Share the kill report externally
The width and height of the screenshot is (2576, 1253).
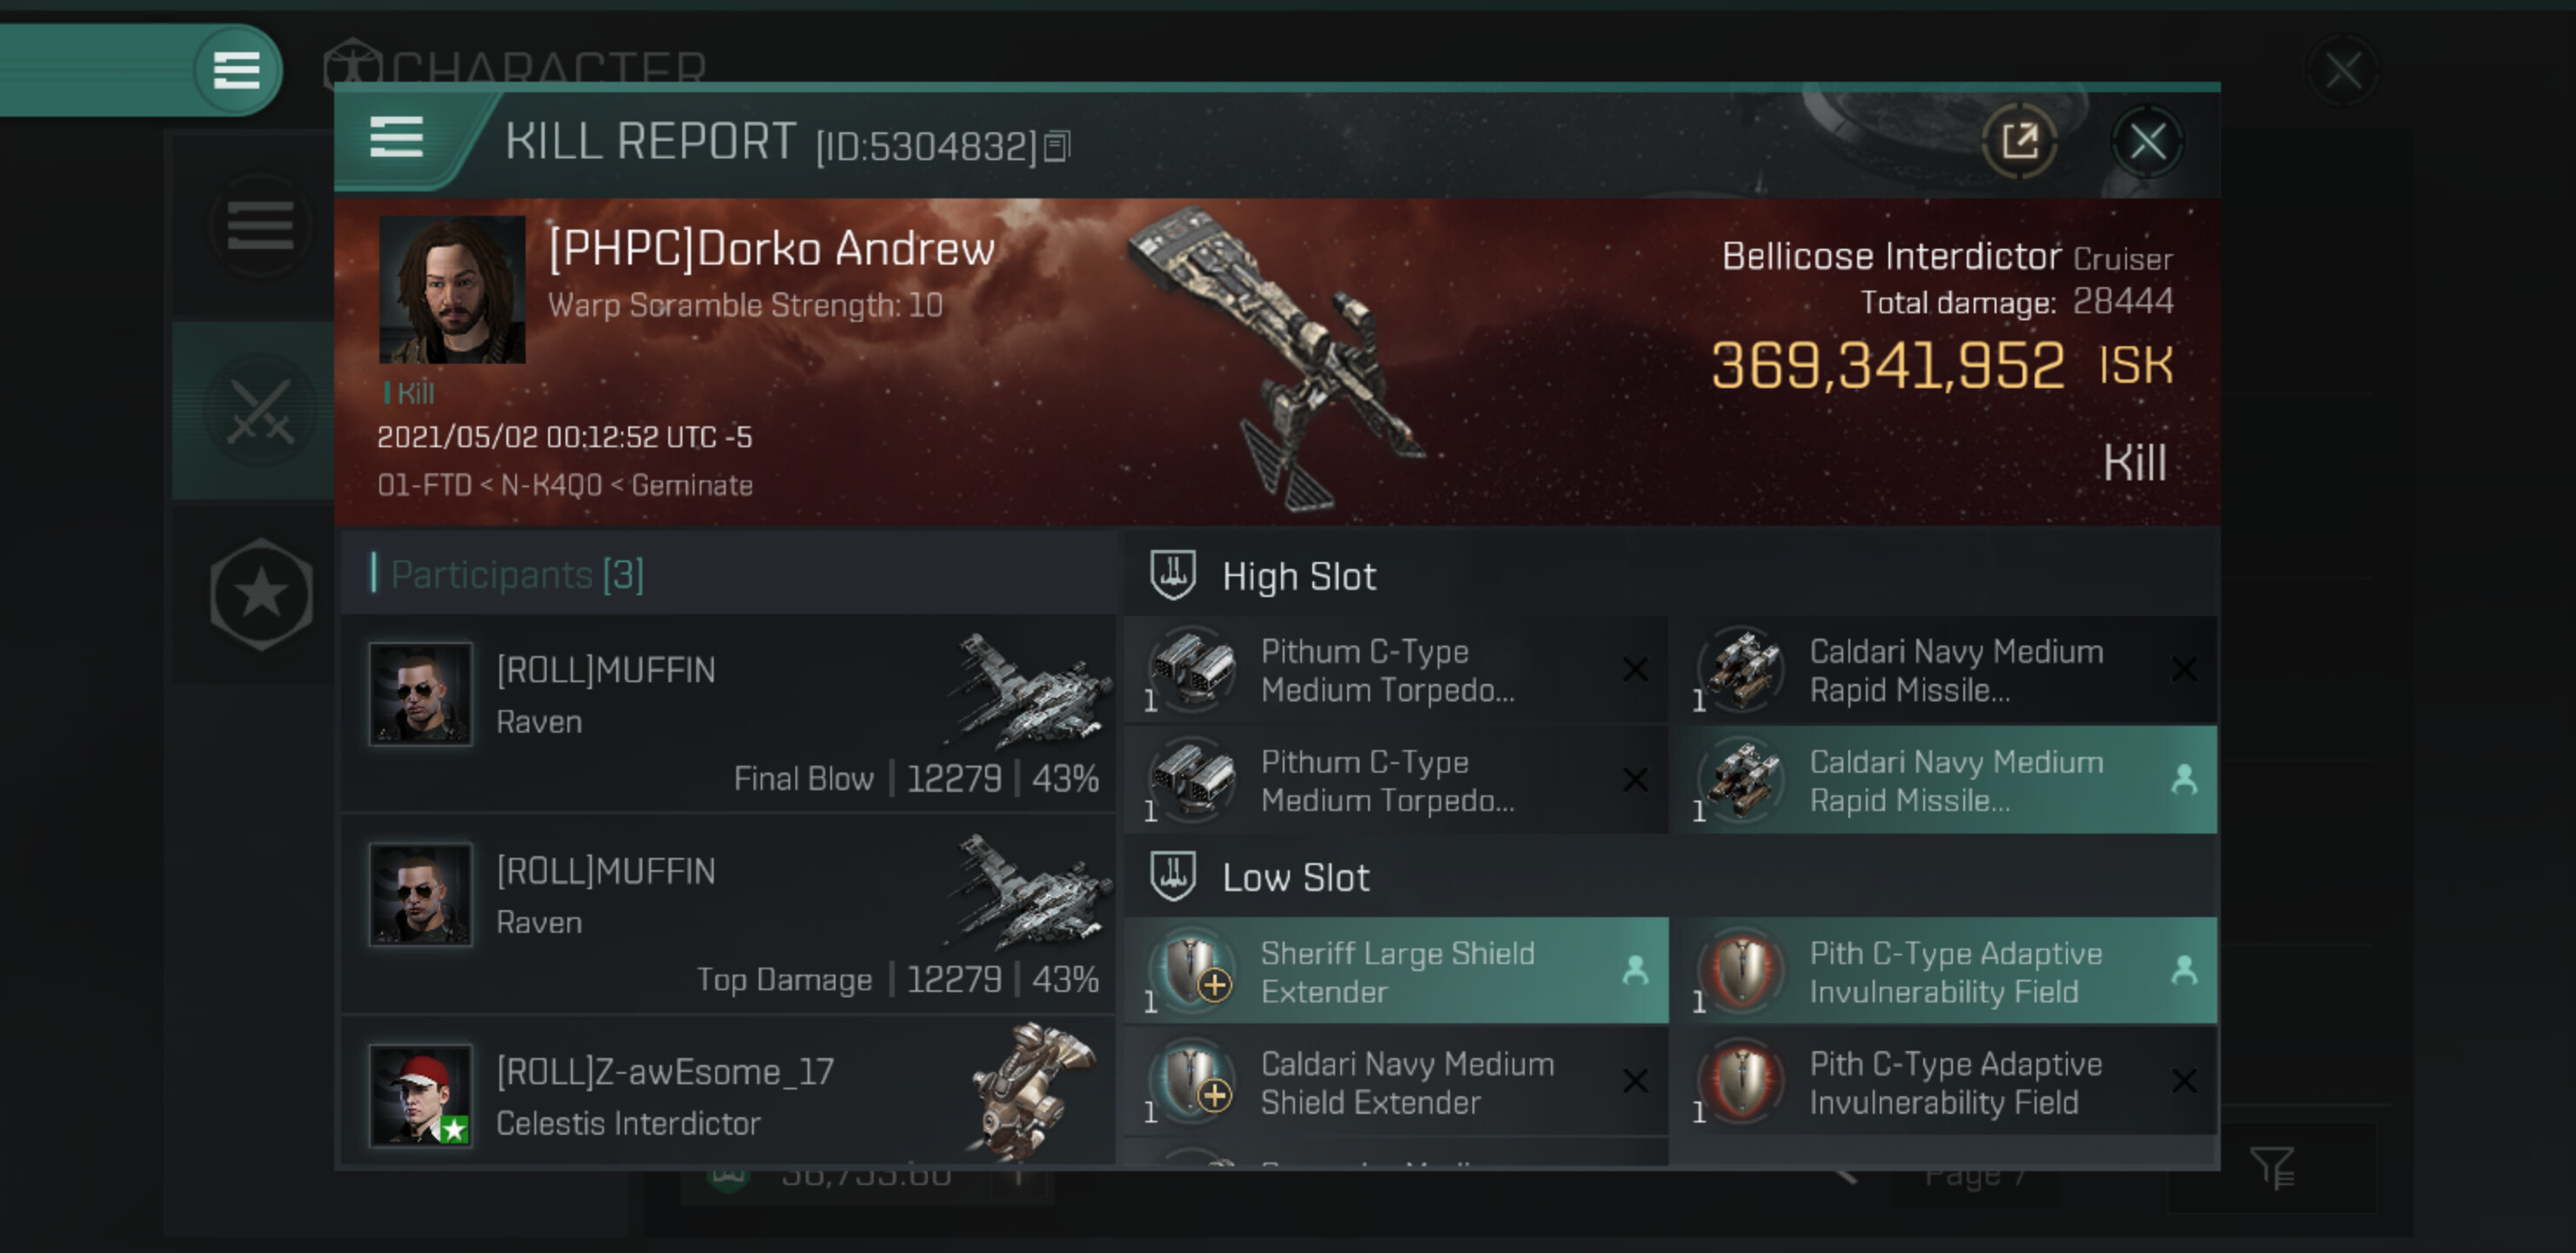coord(2020,141)
